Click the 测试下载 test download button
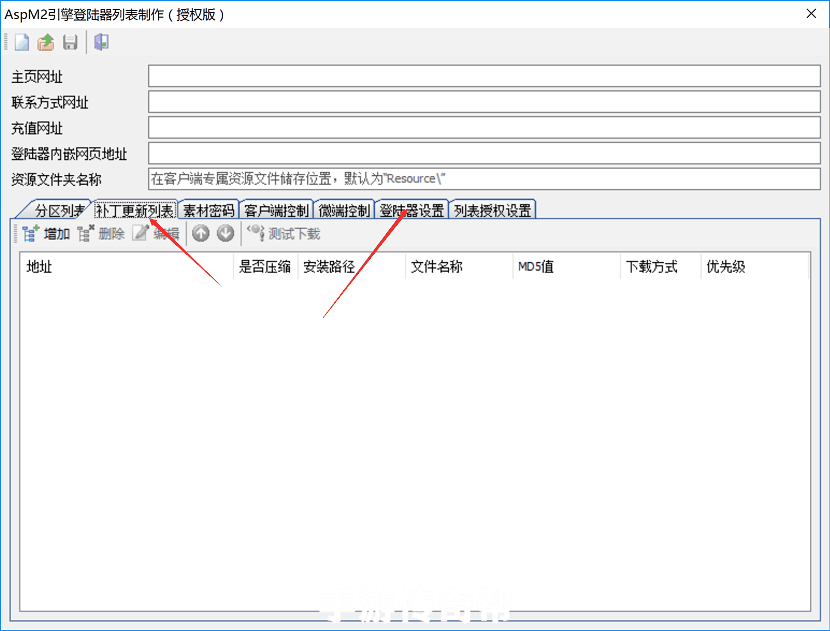This screenshot has width=830, height=631. pyautogui.click(x=284, y=233)
